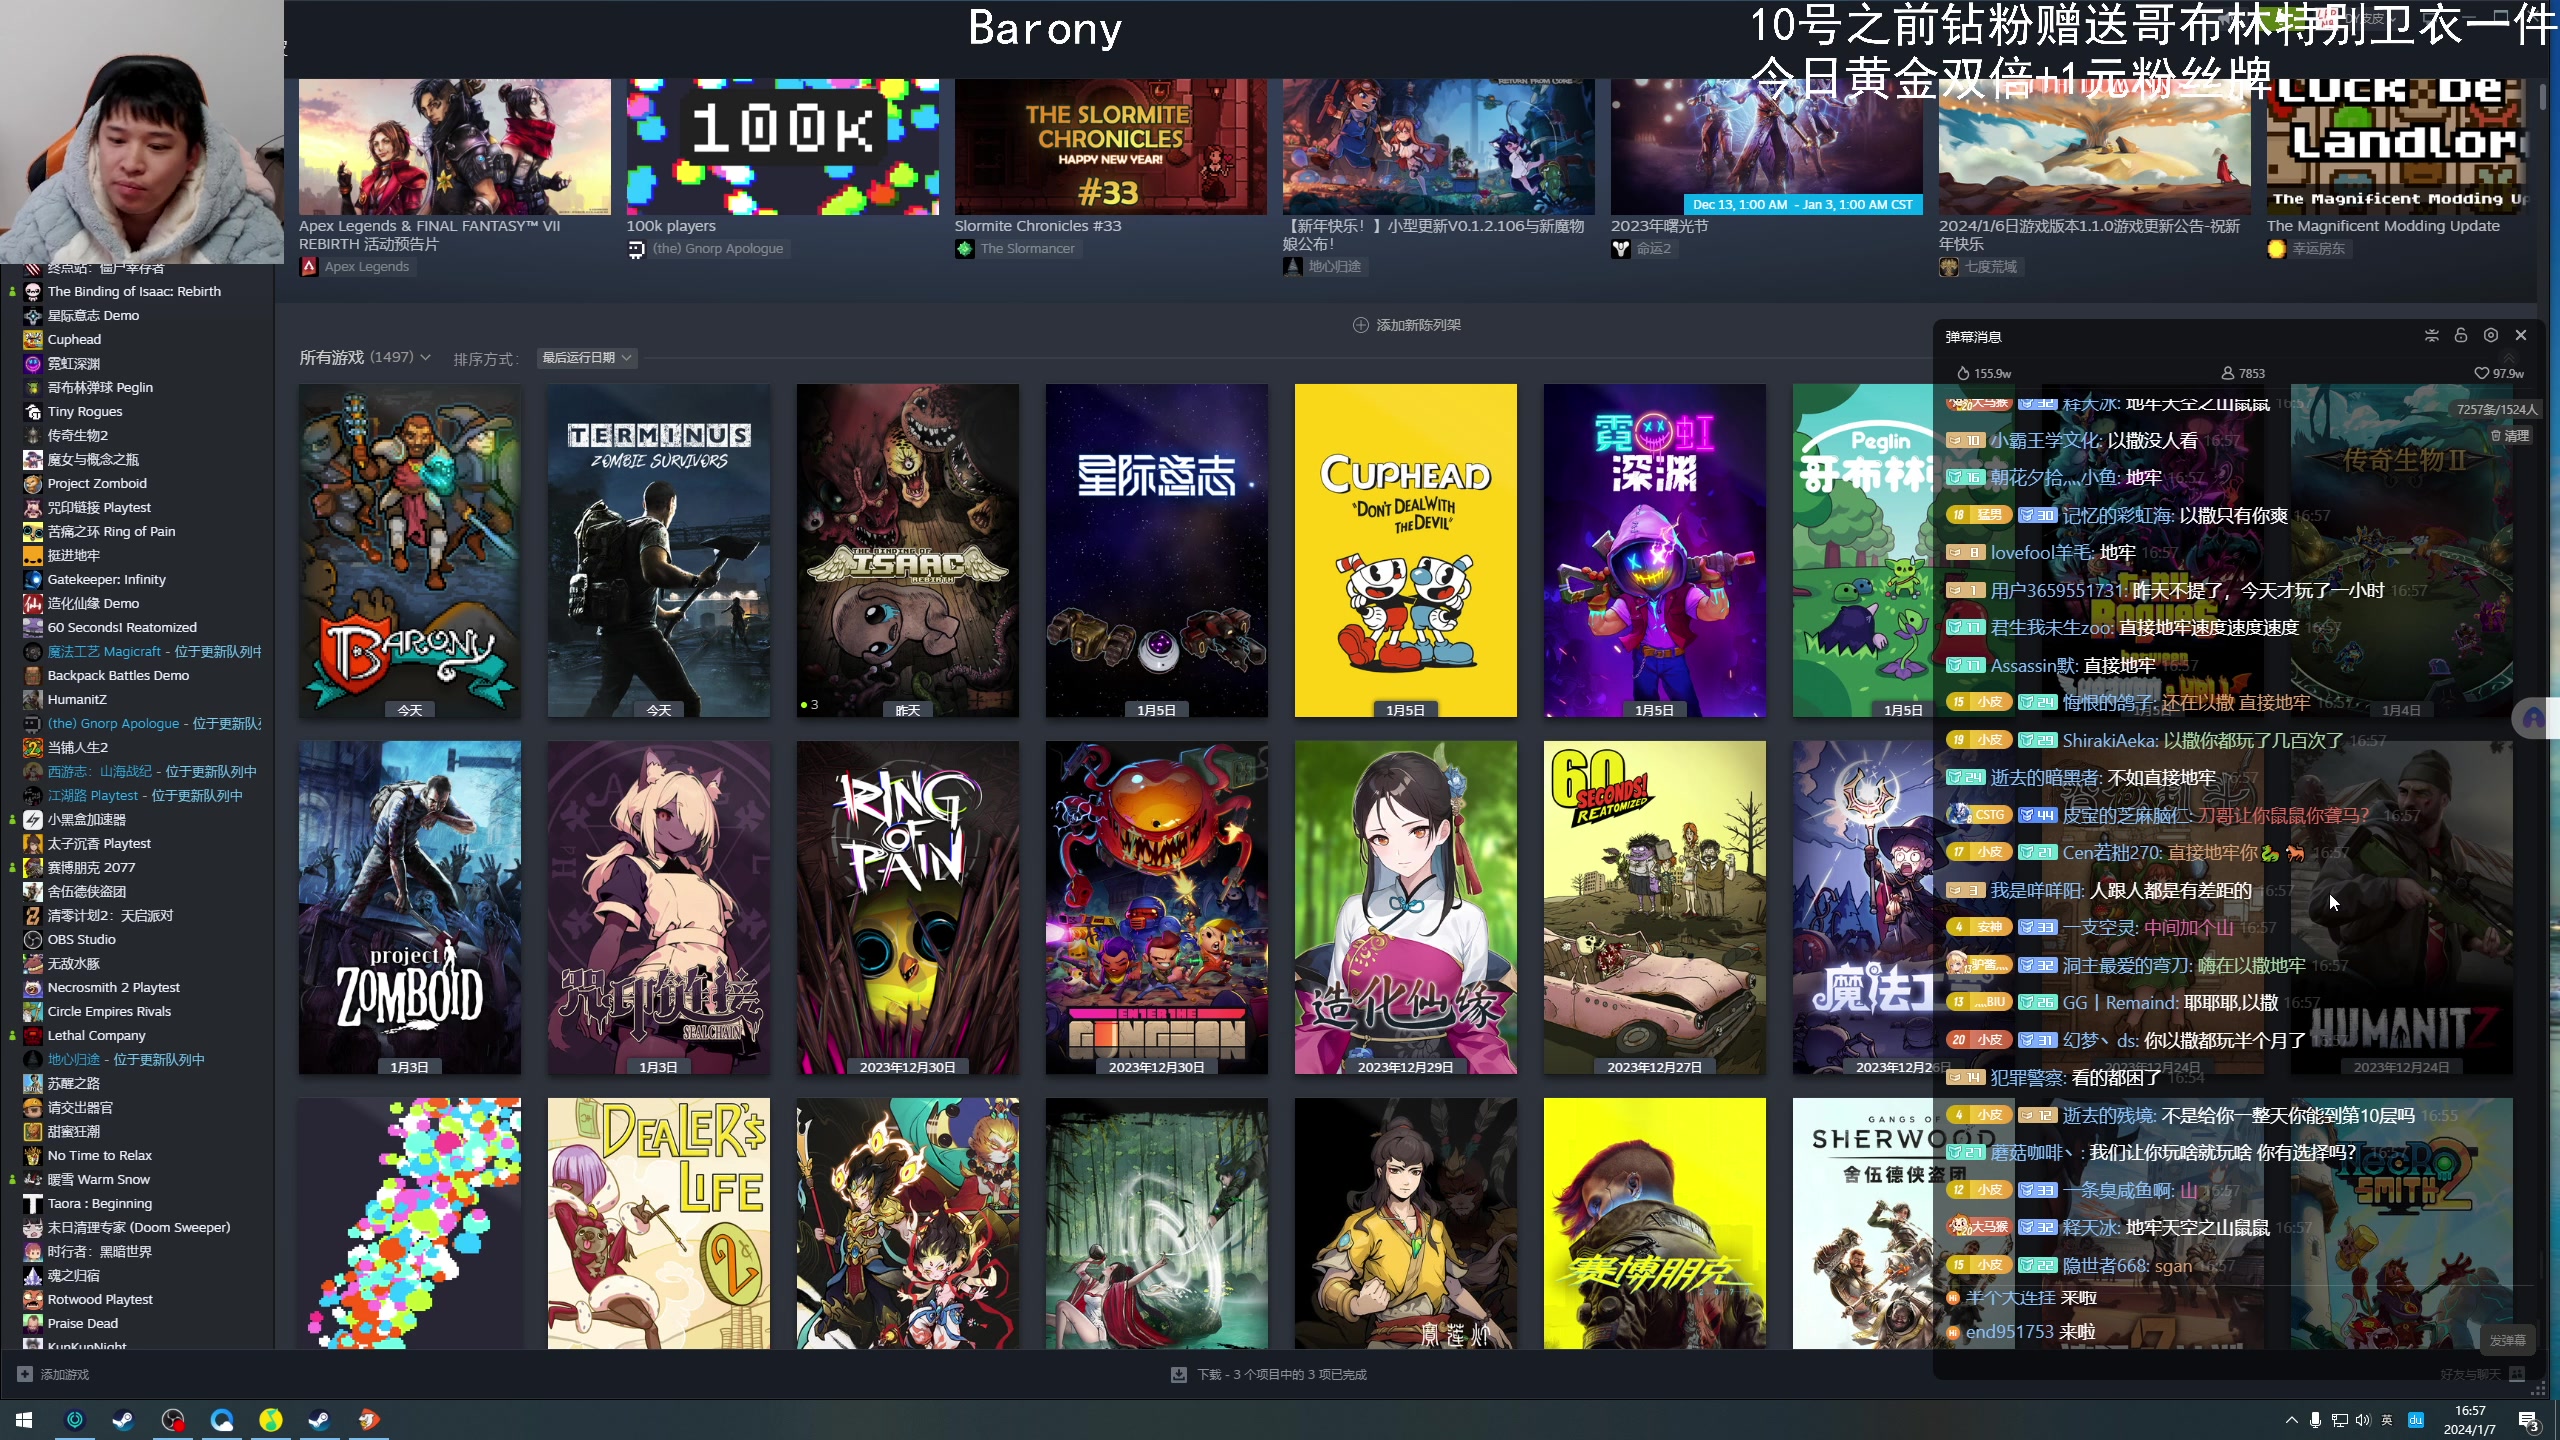2560x1440 pixels.
Task: Select Cuphead icon in the game list
Action: coord(33,339)
